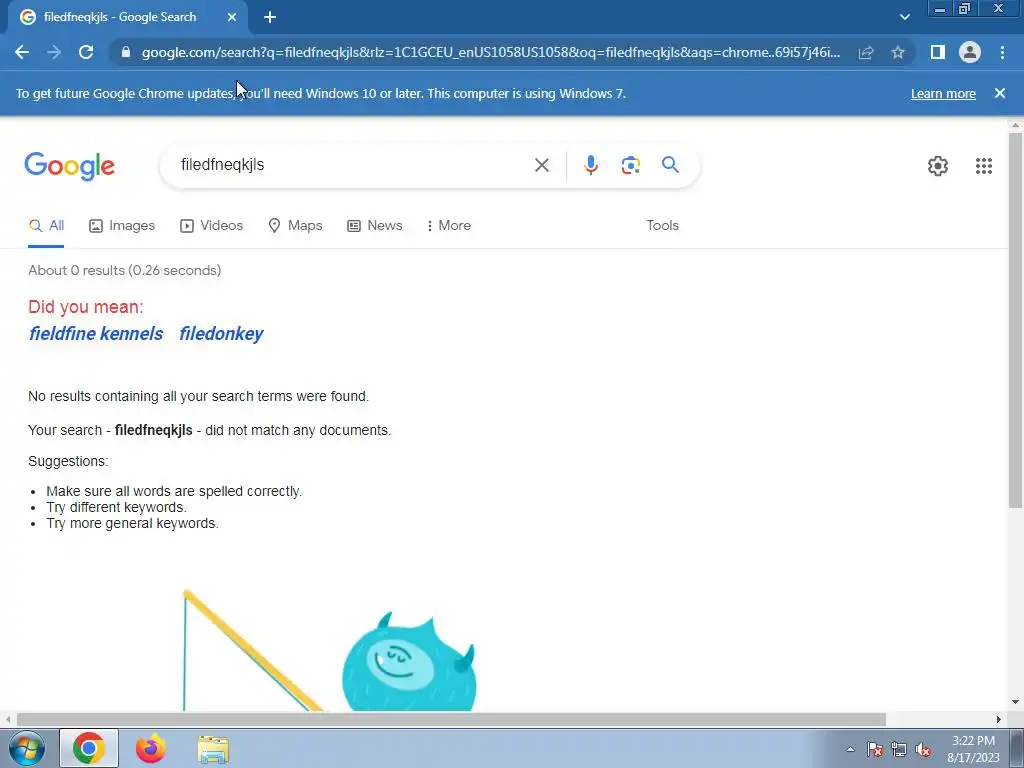This screenshot has width=1024, height=768.
Task: Open Chrome's three-dot menu
Action: (x=1002, y=52)
